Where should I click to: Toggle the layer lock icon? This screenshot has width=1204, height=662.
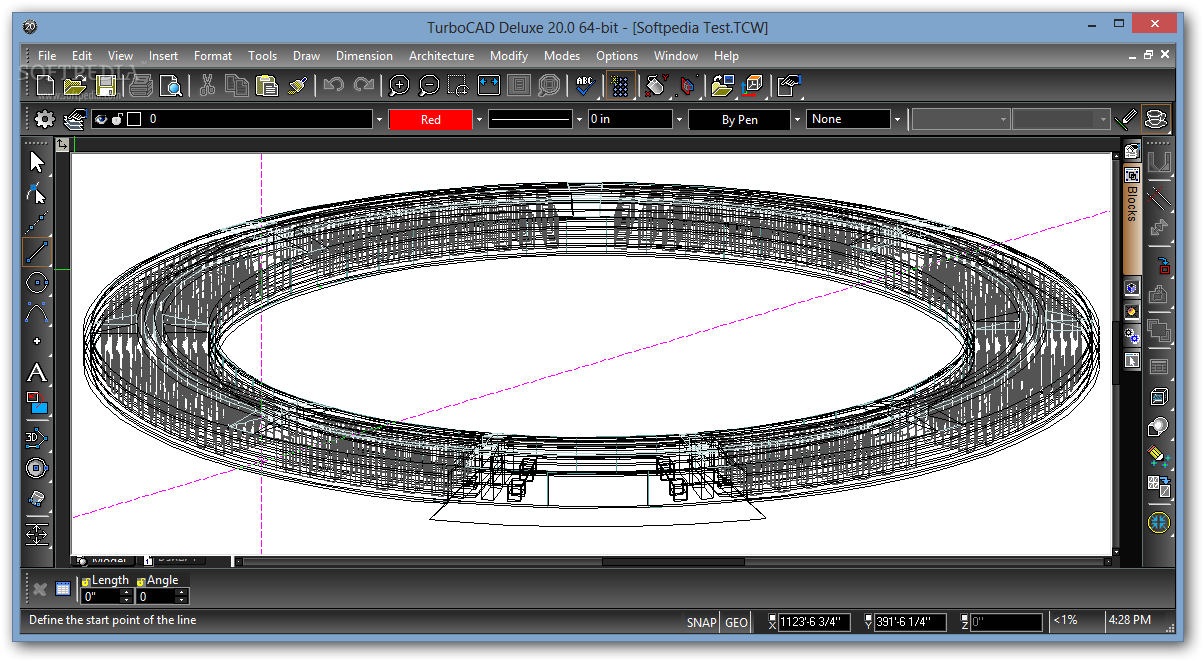(117, 119)
